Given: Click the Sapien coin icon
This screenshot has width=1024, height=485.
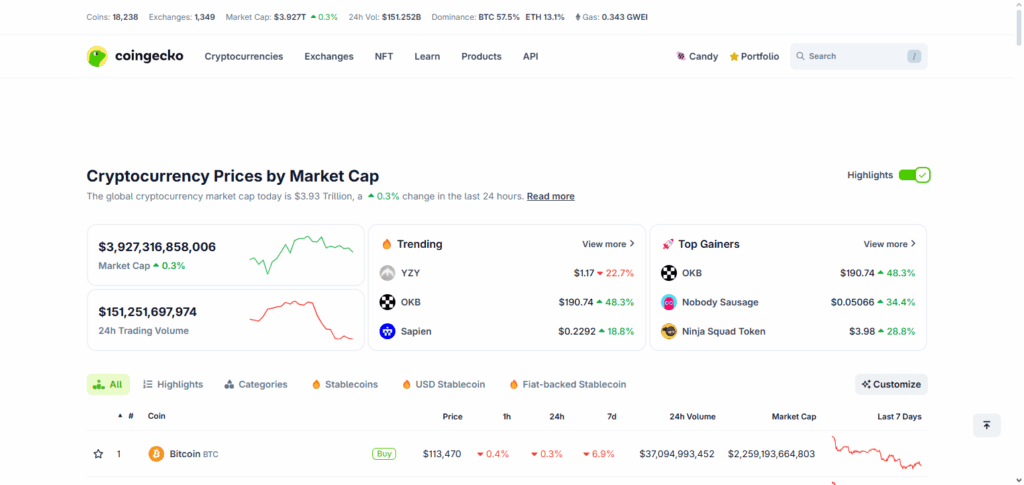Looking at the screenshot, I should pyautogui.click(x=387, y=331).
